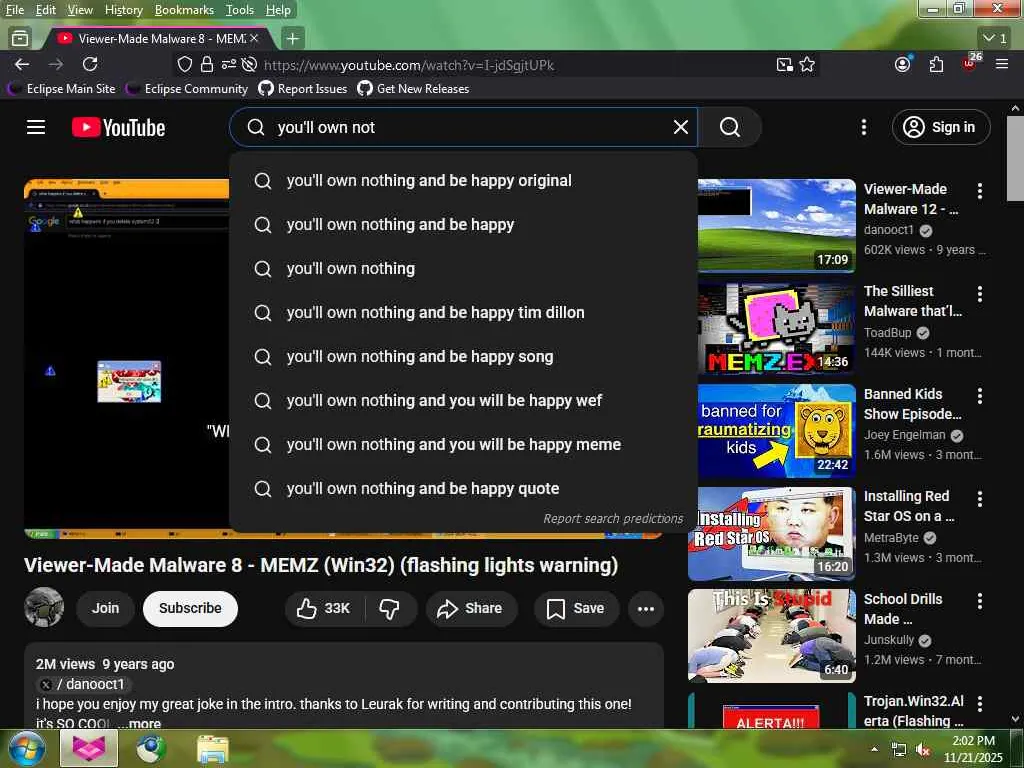This screenshot has width=1024, height=768.
Task: Select suggestion ending in 'happy quote'
Action: click(464, 488)
